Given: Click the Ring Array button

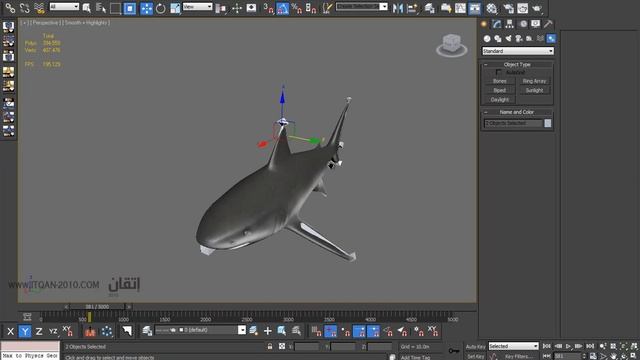Looking at the screenshot, I should pos(534,81).
